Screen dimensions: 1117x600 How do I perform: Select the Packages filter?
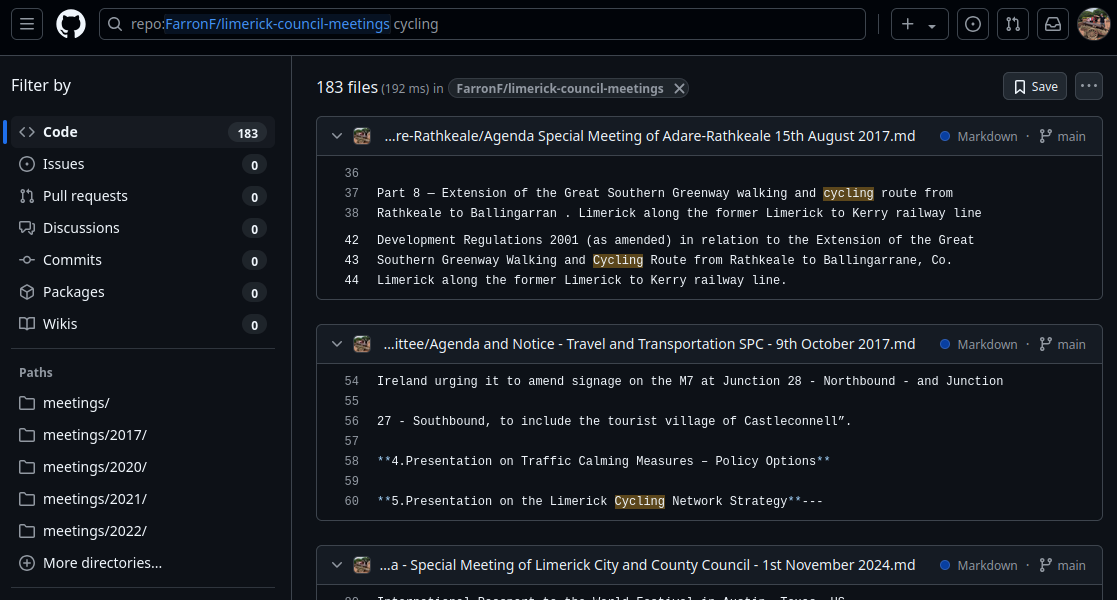(x=142, y=292)
